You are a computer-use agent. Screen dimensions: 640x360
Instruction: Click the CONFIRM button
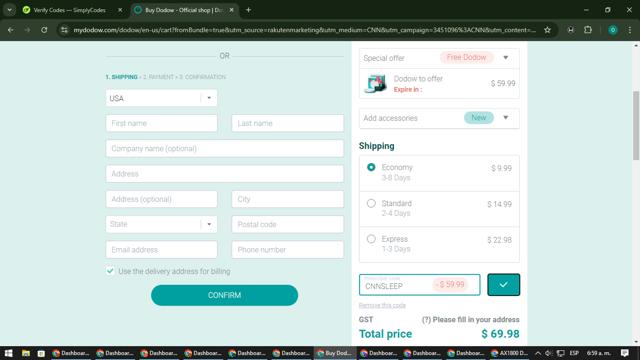[x=224, y=295]
